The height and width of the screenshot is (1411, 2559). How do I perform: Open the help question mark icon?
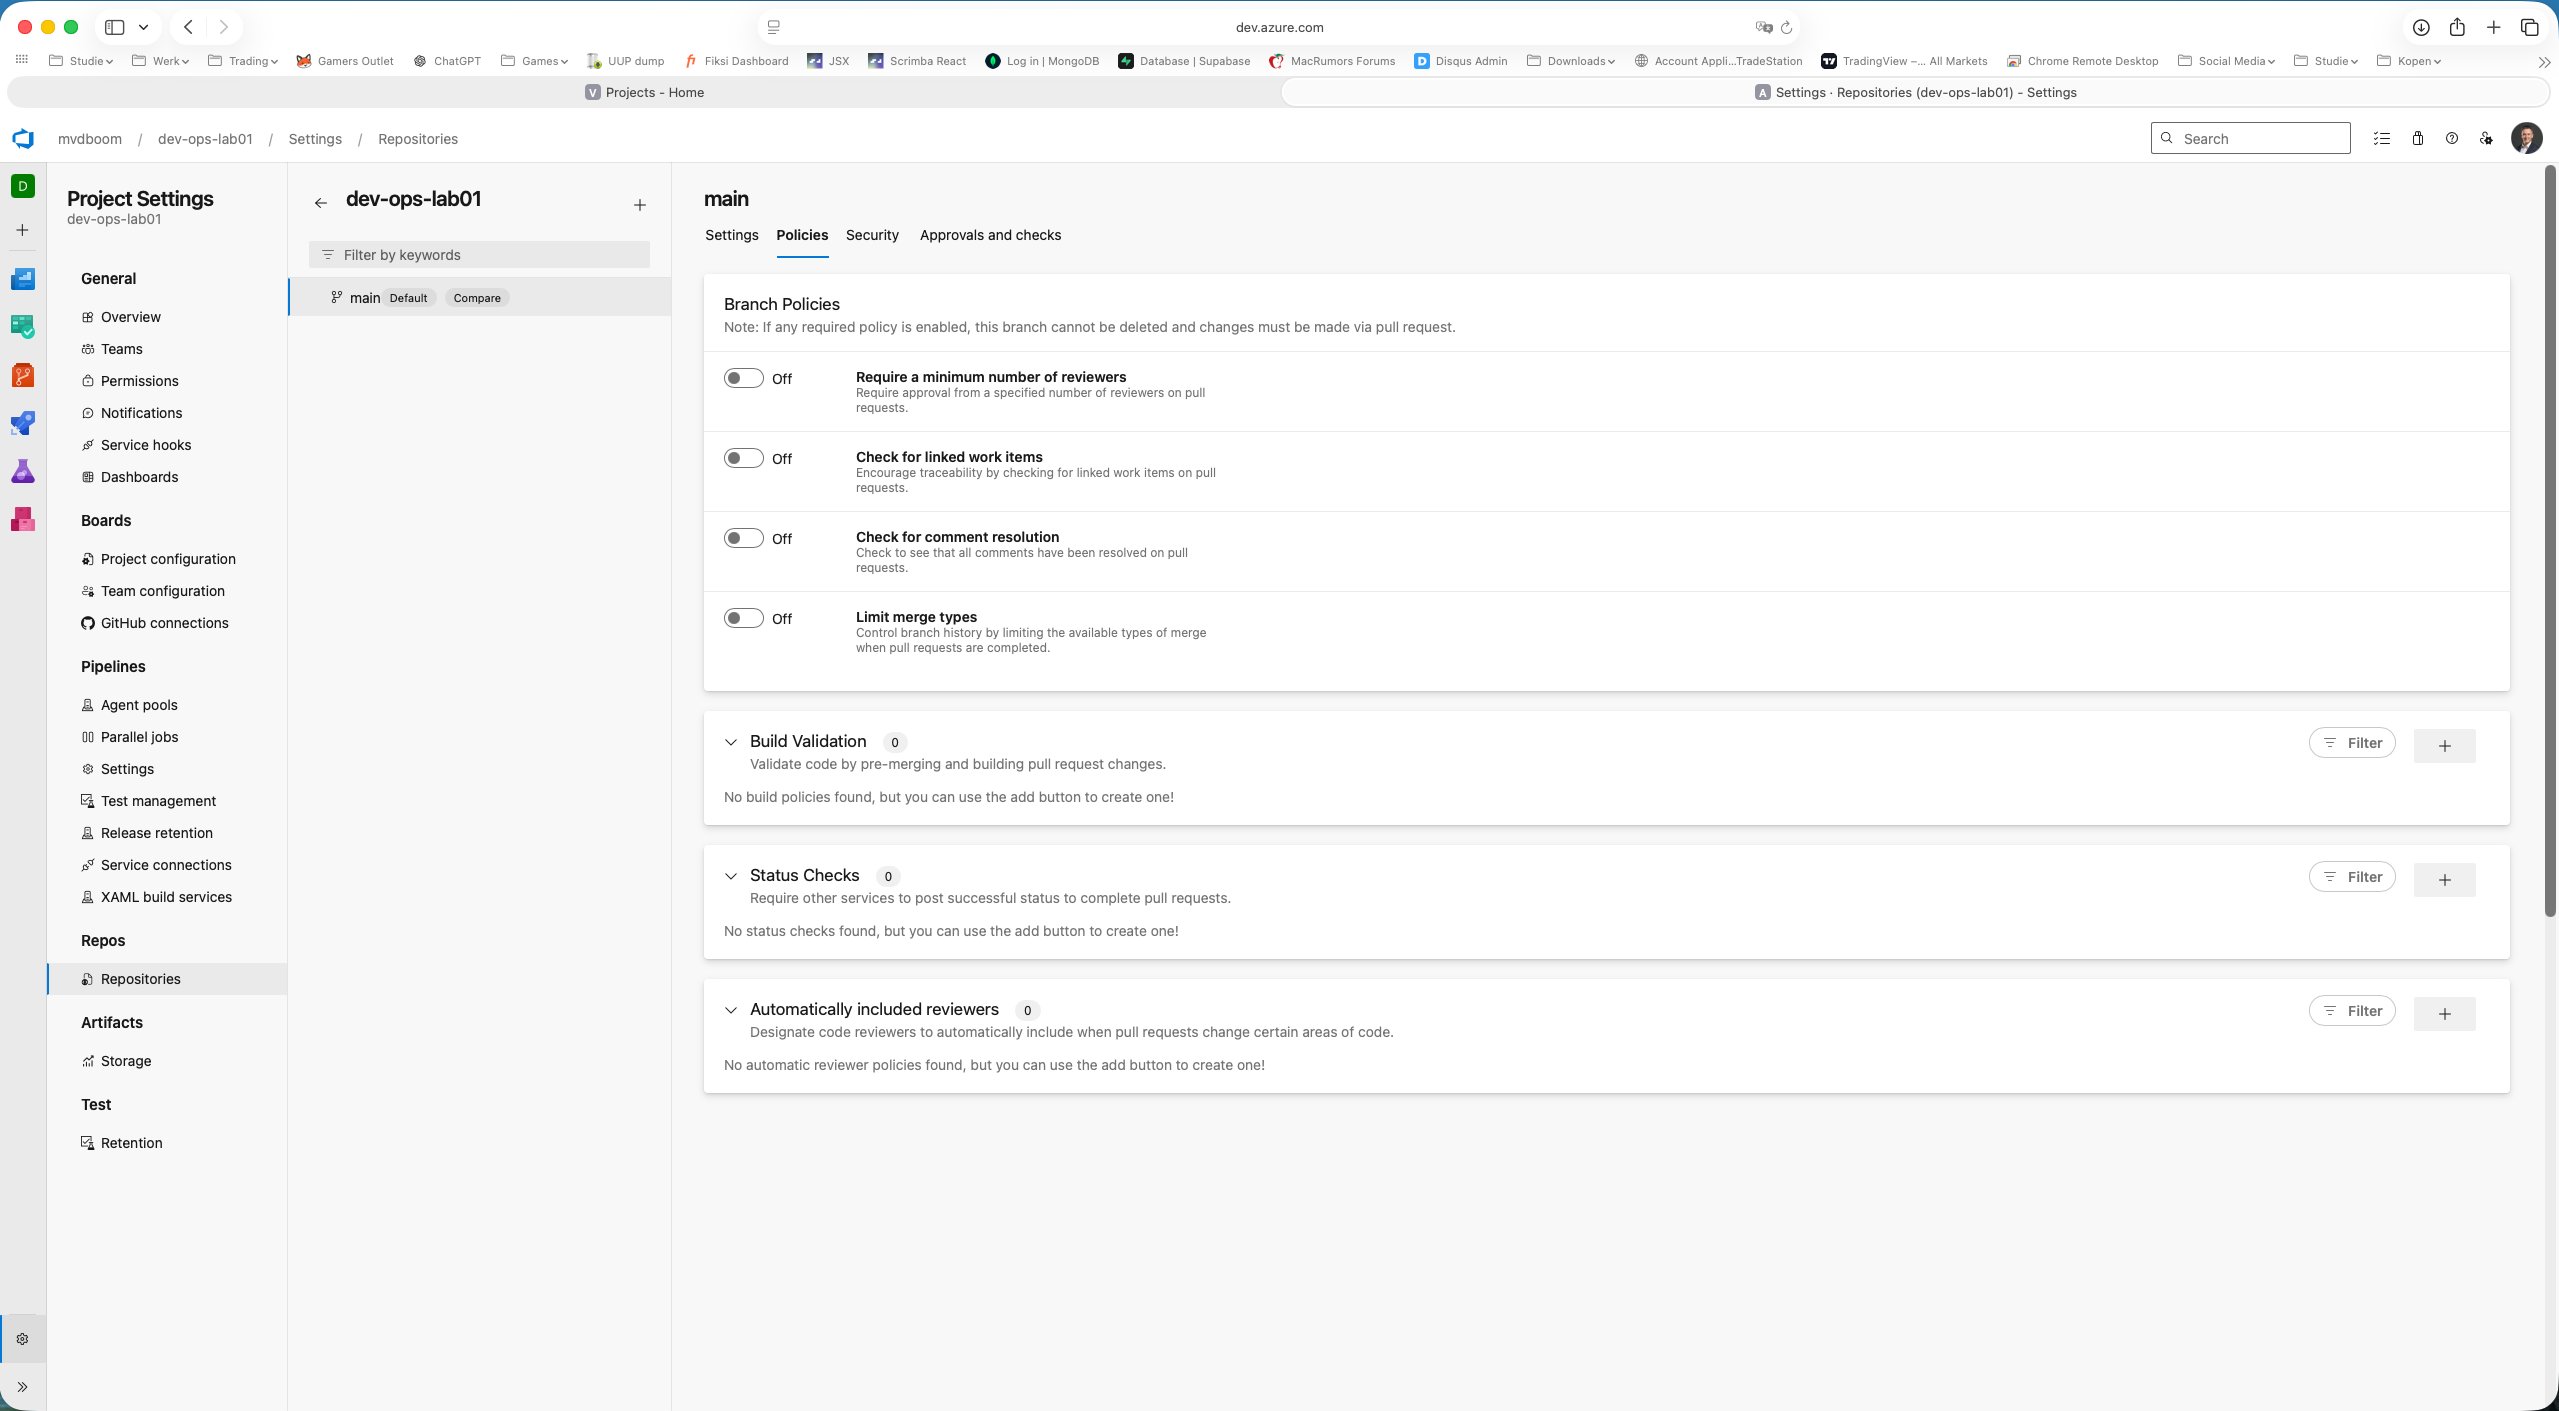2450,138
